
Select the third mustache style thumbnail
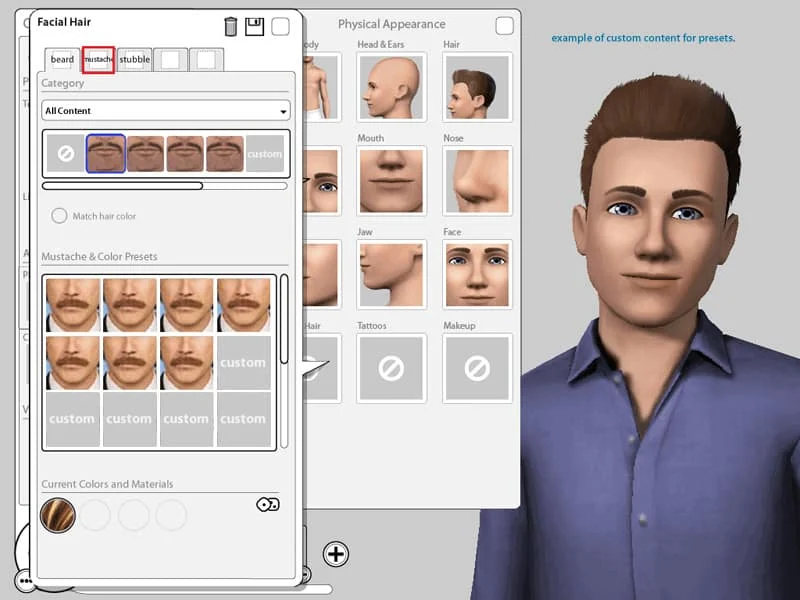(185, 153)
